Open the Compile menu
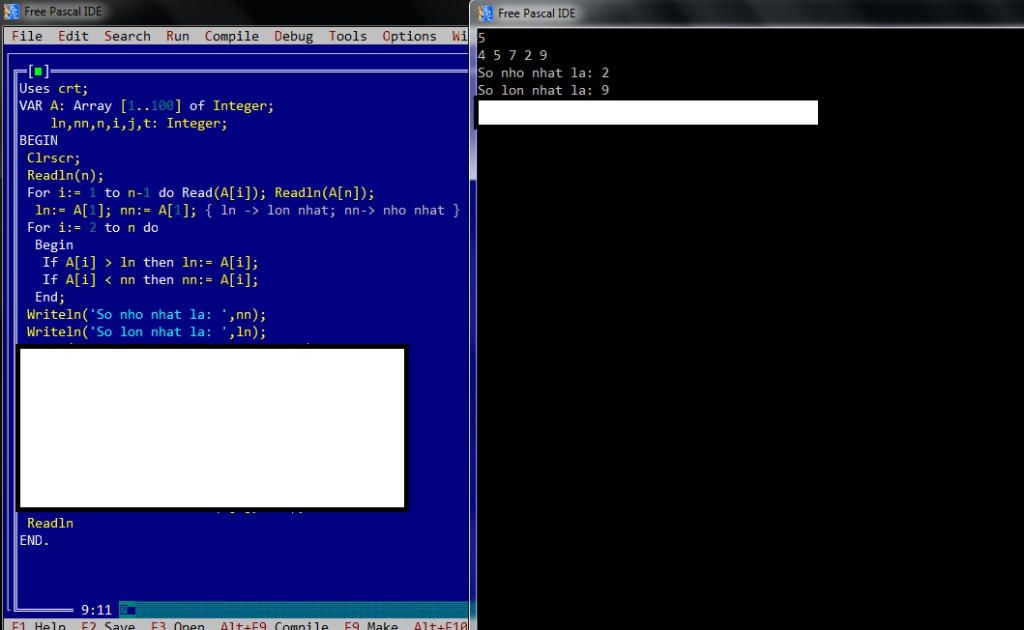This screenshot has width=1024, height=630. click(x=232, y=36)
